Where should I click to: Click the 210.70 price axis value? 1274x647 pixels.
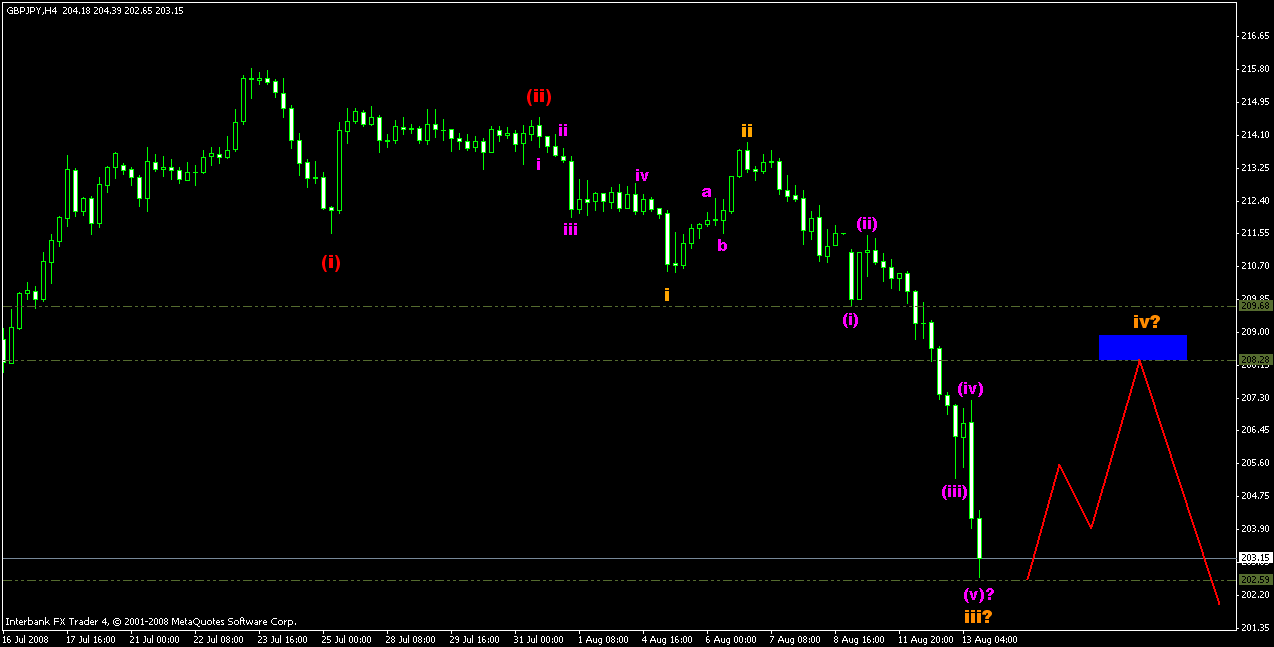click(1255, 266)
